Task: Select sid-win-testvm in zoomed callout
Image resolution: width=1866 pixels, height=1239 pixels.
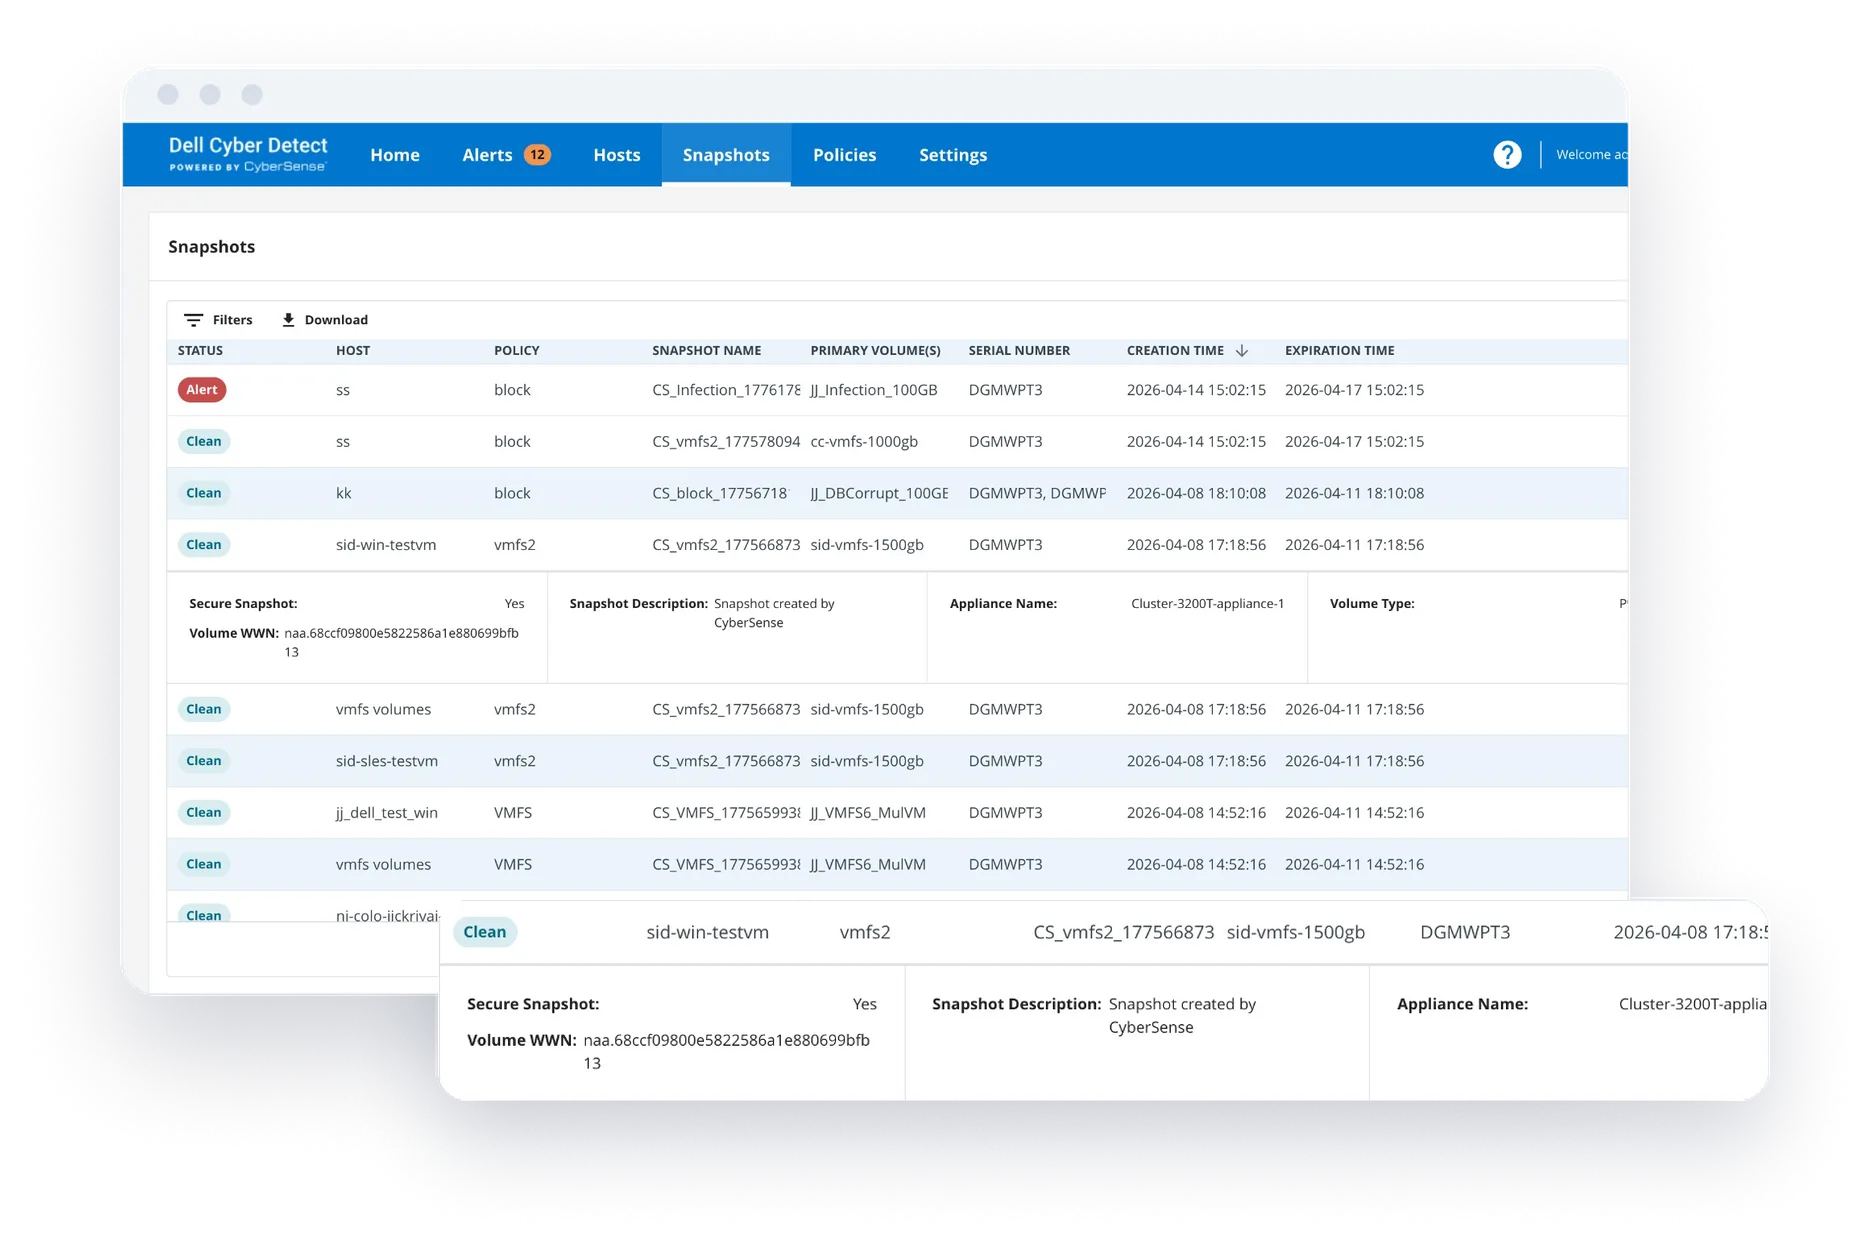Action: [x=707, y=932]
